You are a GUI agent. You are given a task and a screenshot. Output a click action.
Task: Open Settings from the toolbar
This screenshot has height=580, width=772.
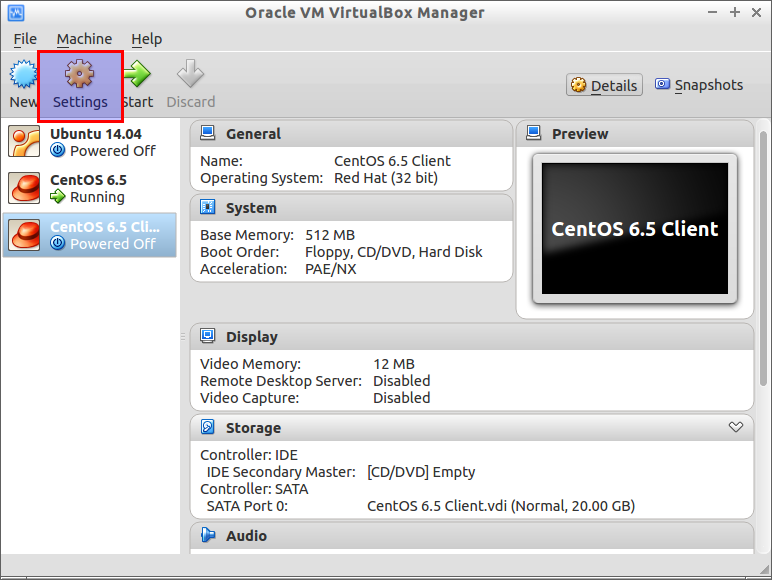80,86
